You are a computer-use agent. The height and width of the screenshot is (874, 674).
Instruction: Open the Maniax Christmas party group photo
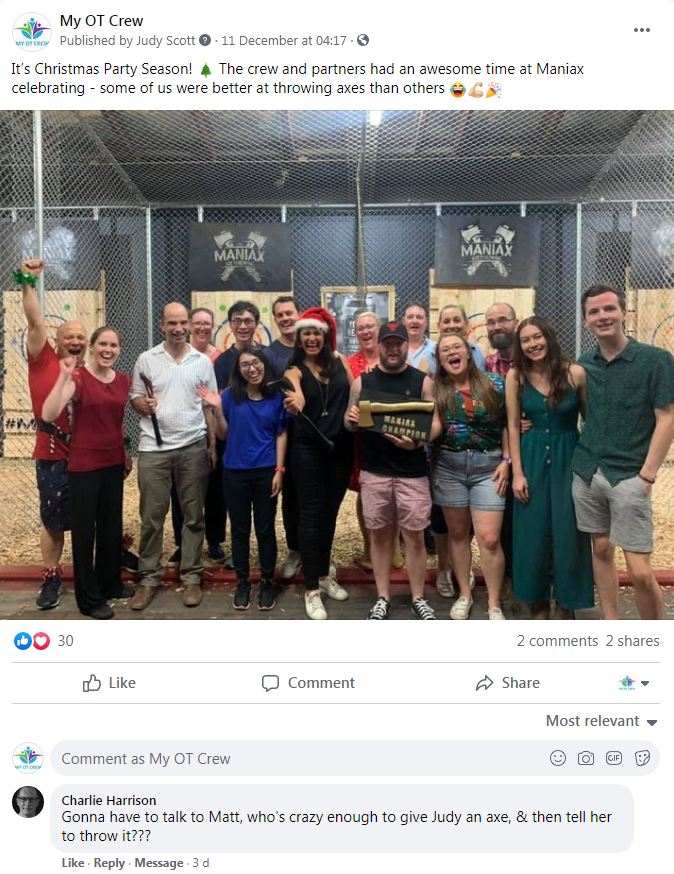(337, 365)
